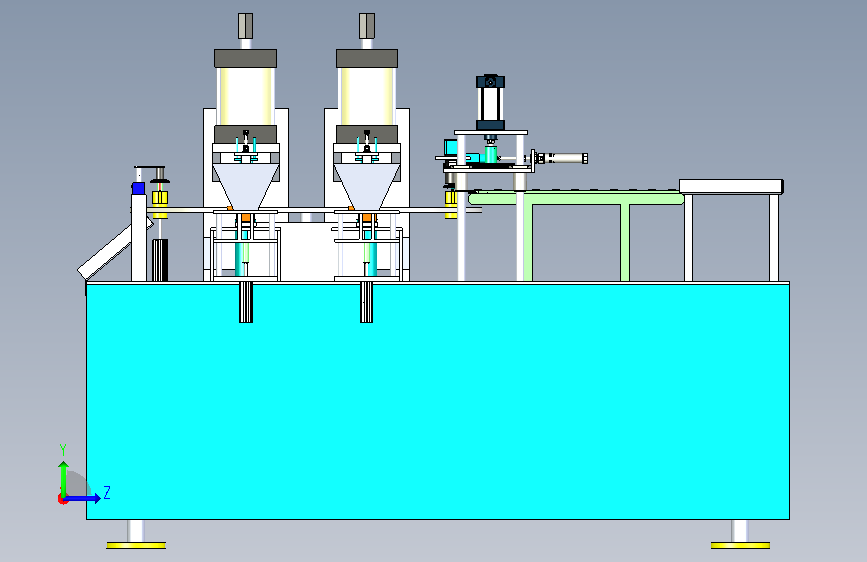This screenshot has height=562, width=867.
Task: Select the left striped shaft hanging below the tabletop
Action: click(246, 302)
